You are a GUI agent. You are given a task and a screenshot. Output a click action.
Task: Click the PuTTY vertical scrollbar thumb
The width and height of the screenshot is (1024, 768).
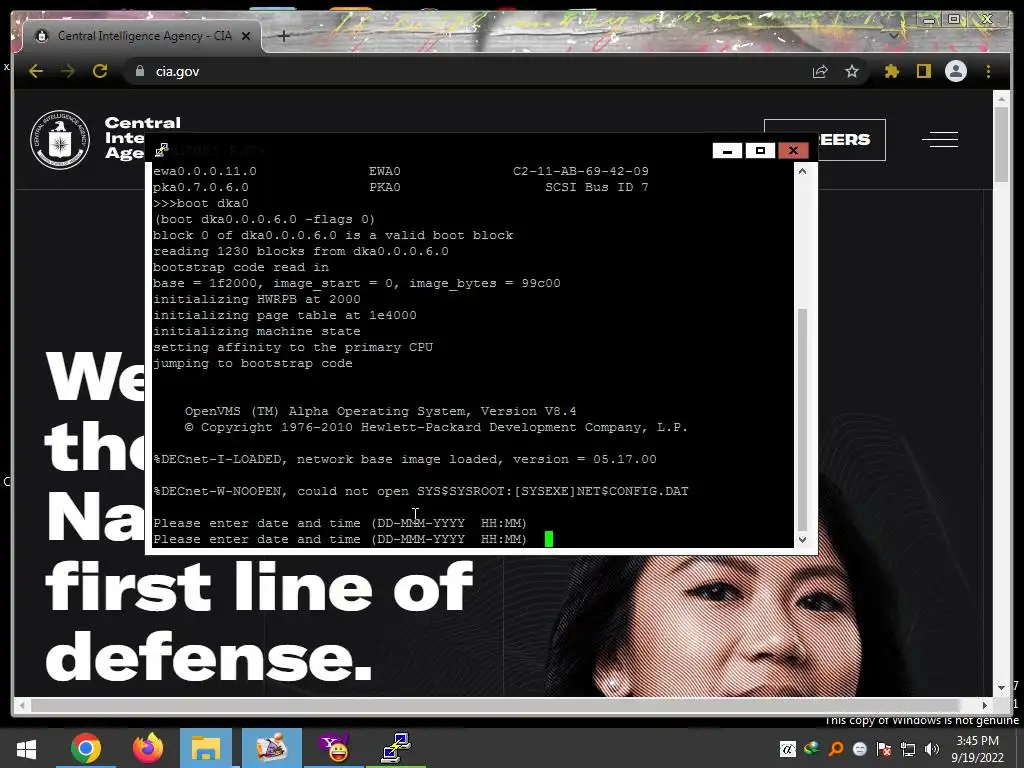[803, 419]
